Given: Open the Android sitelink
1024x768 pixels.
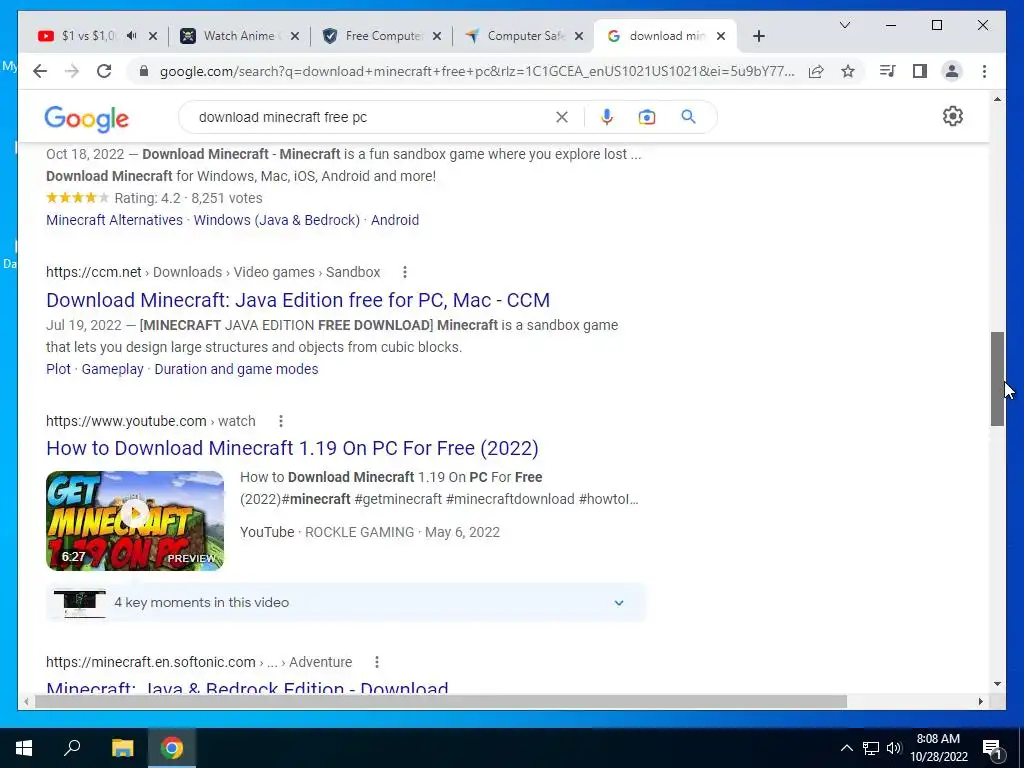Looking at the screenshot, I should point(395,220).
